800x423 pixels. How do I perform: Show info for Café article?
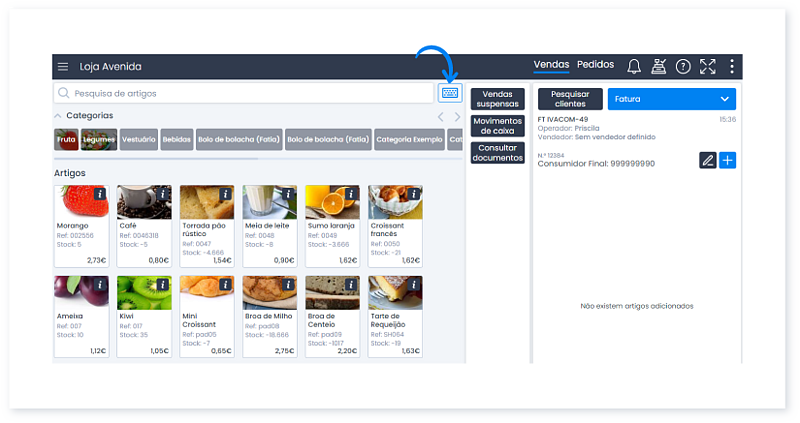pyautogui.click(x=163, y=194)
